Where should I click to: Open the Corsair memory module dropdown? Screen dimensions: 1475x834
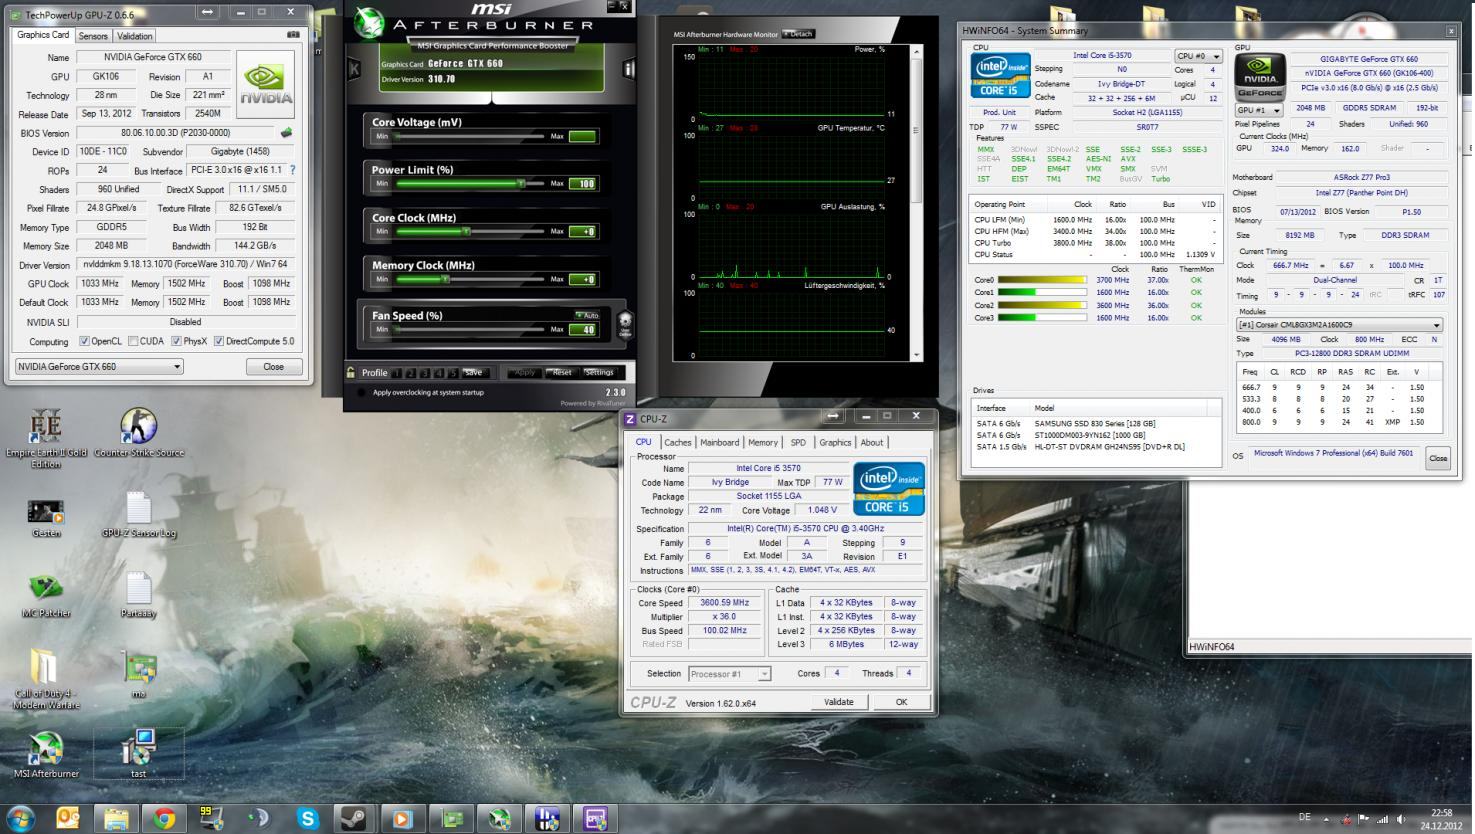(1340, 325)
